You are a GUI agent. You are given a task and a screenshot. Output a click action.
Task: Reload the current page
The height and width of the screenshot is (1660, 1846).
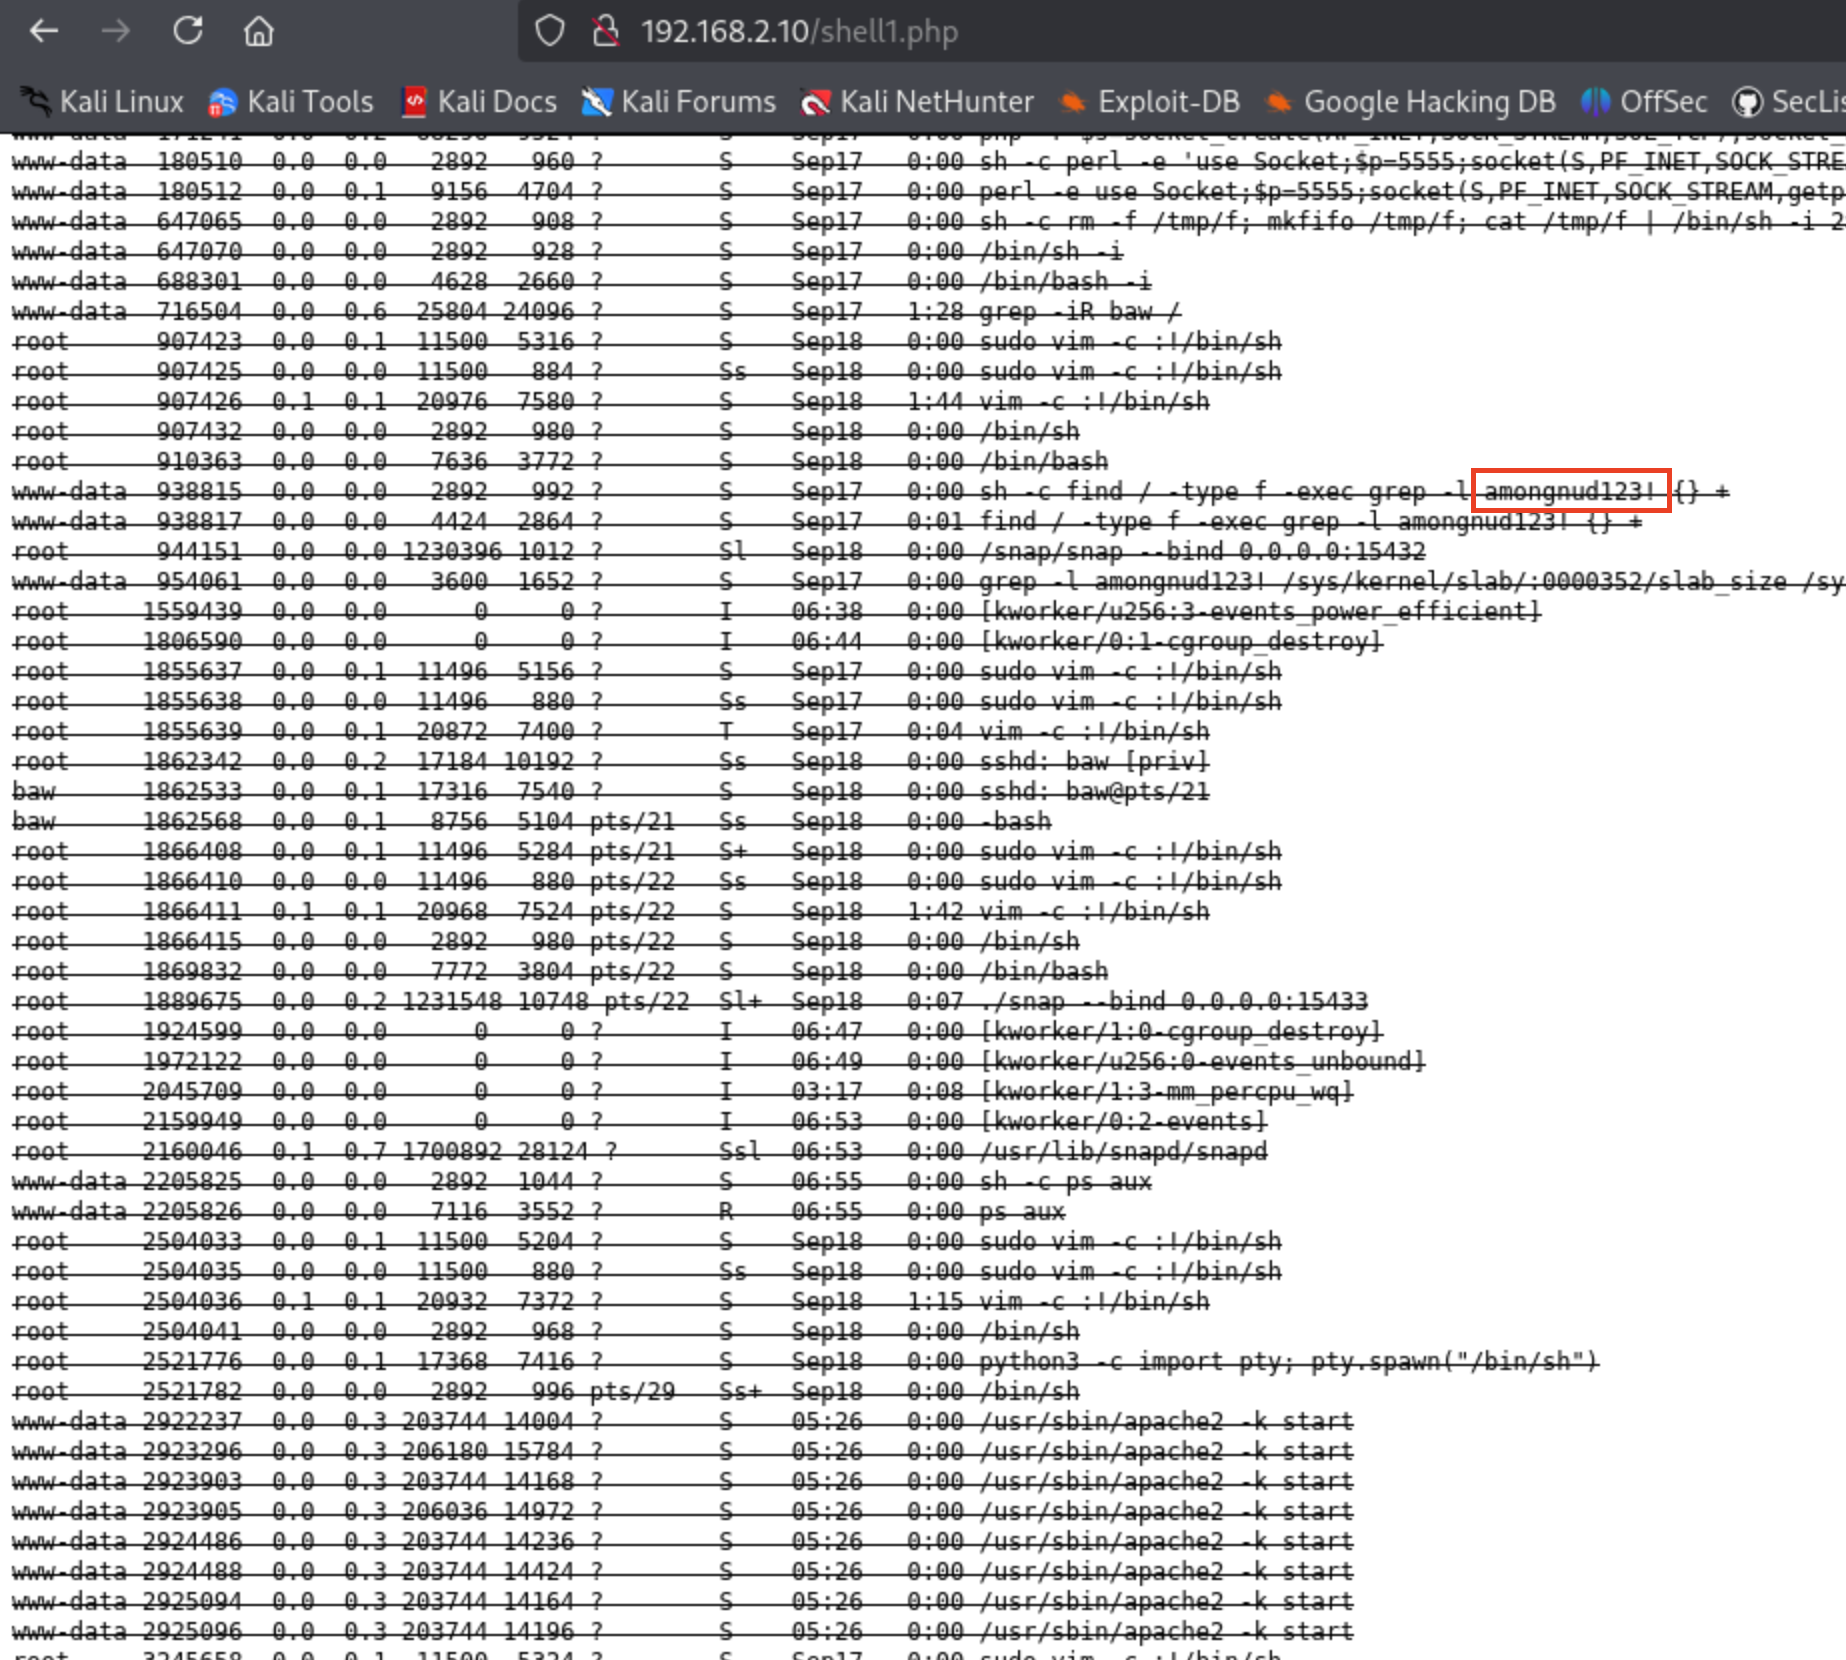188,32
